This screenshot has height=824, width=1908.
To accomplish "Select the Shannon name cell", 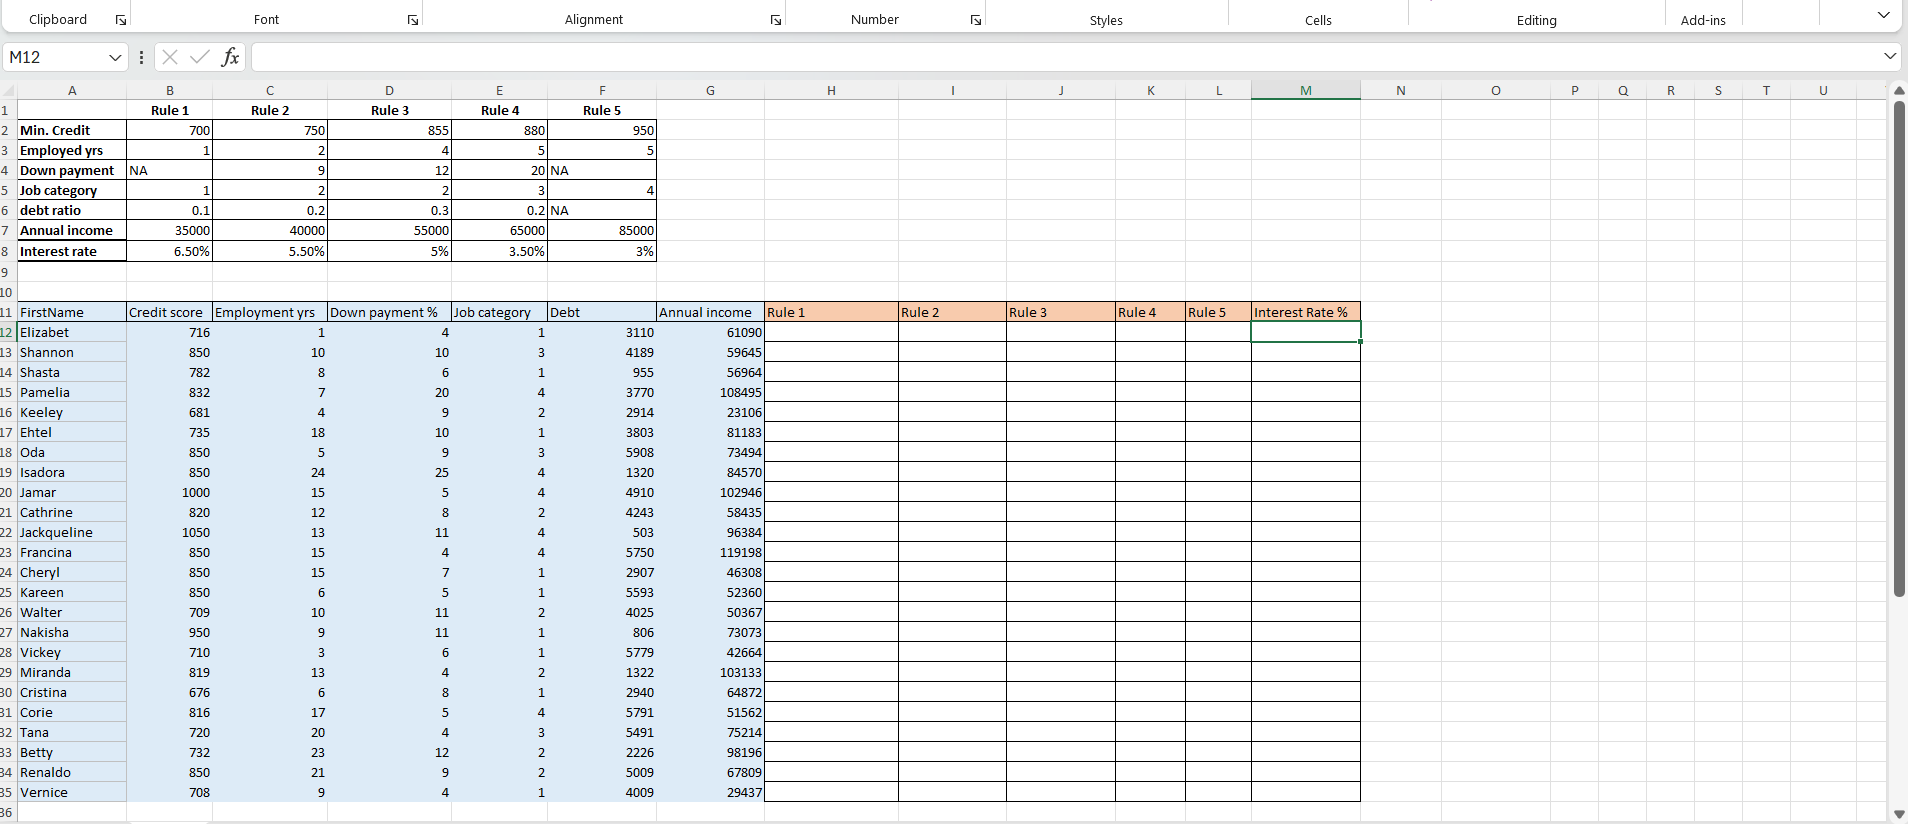I will [72, 352].
